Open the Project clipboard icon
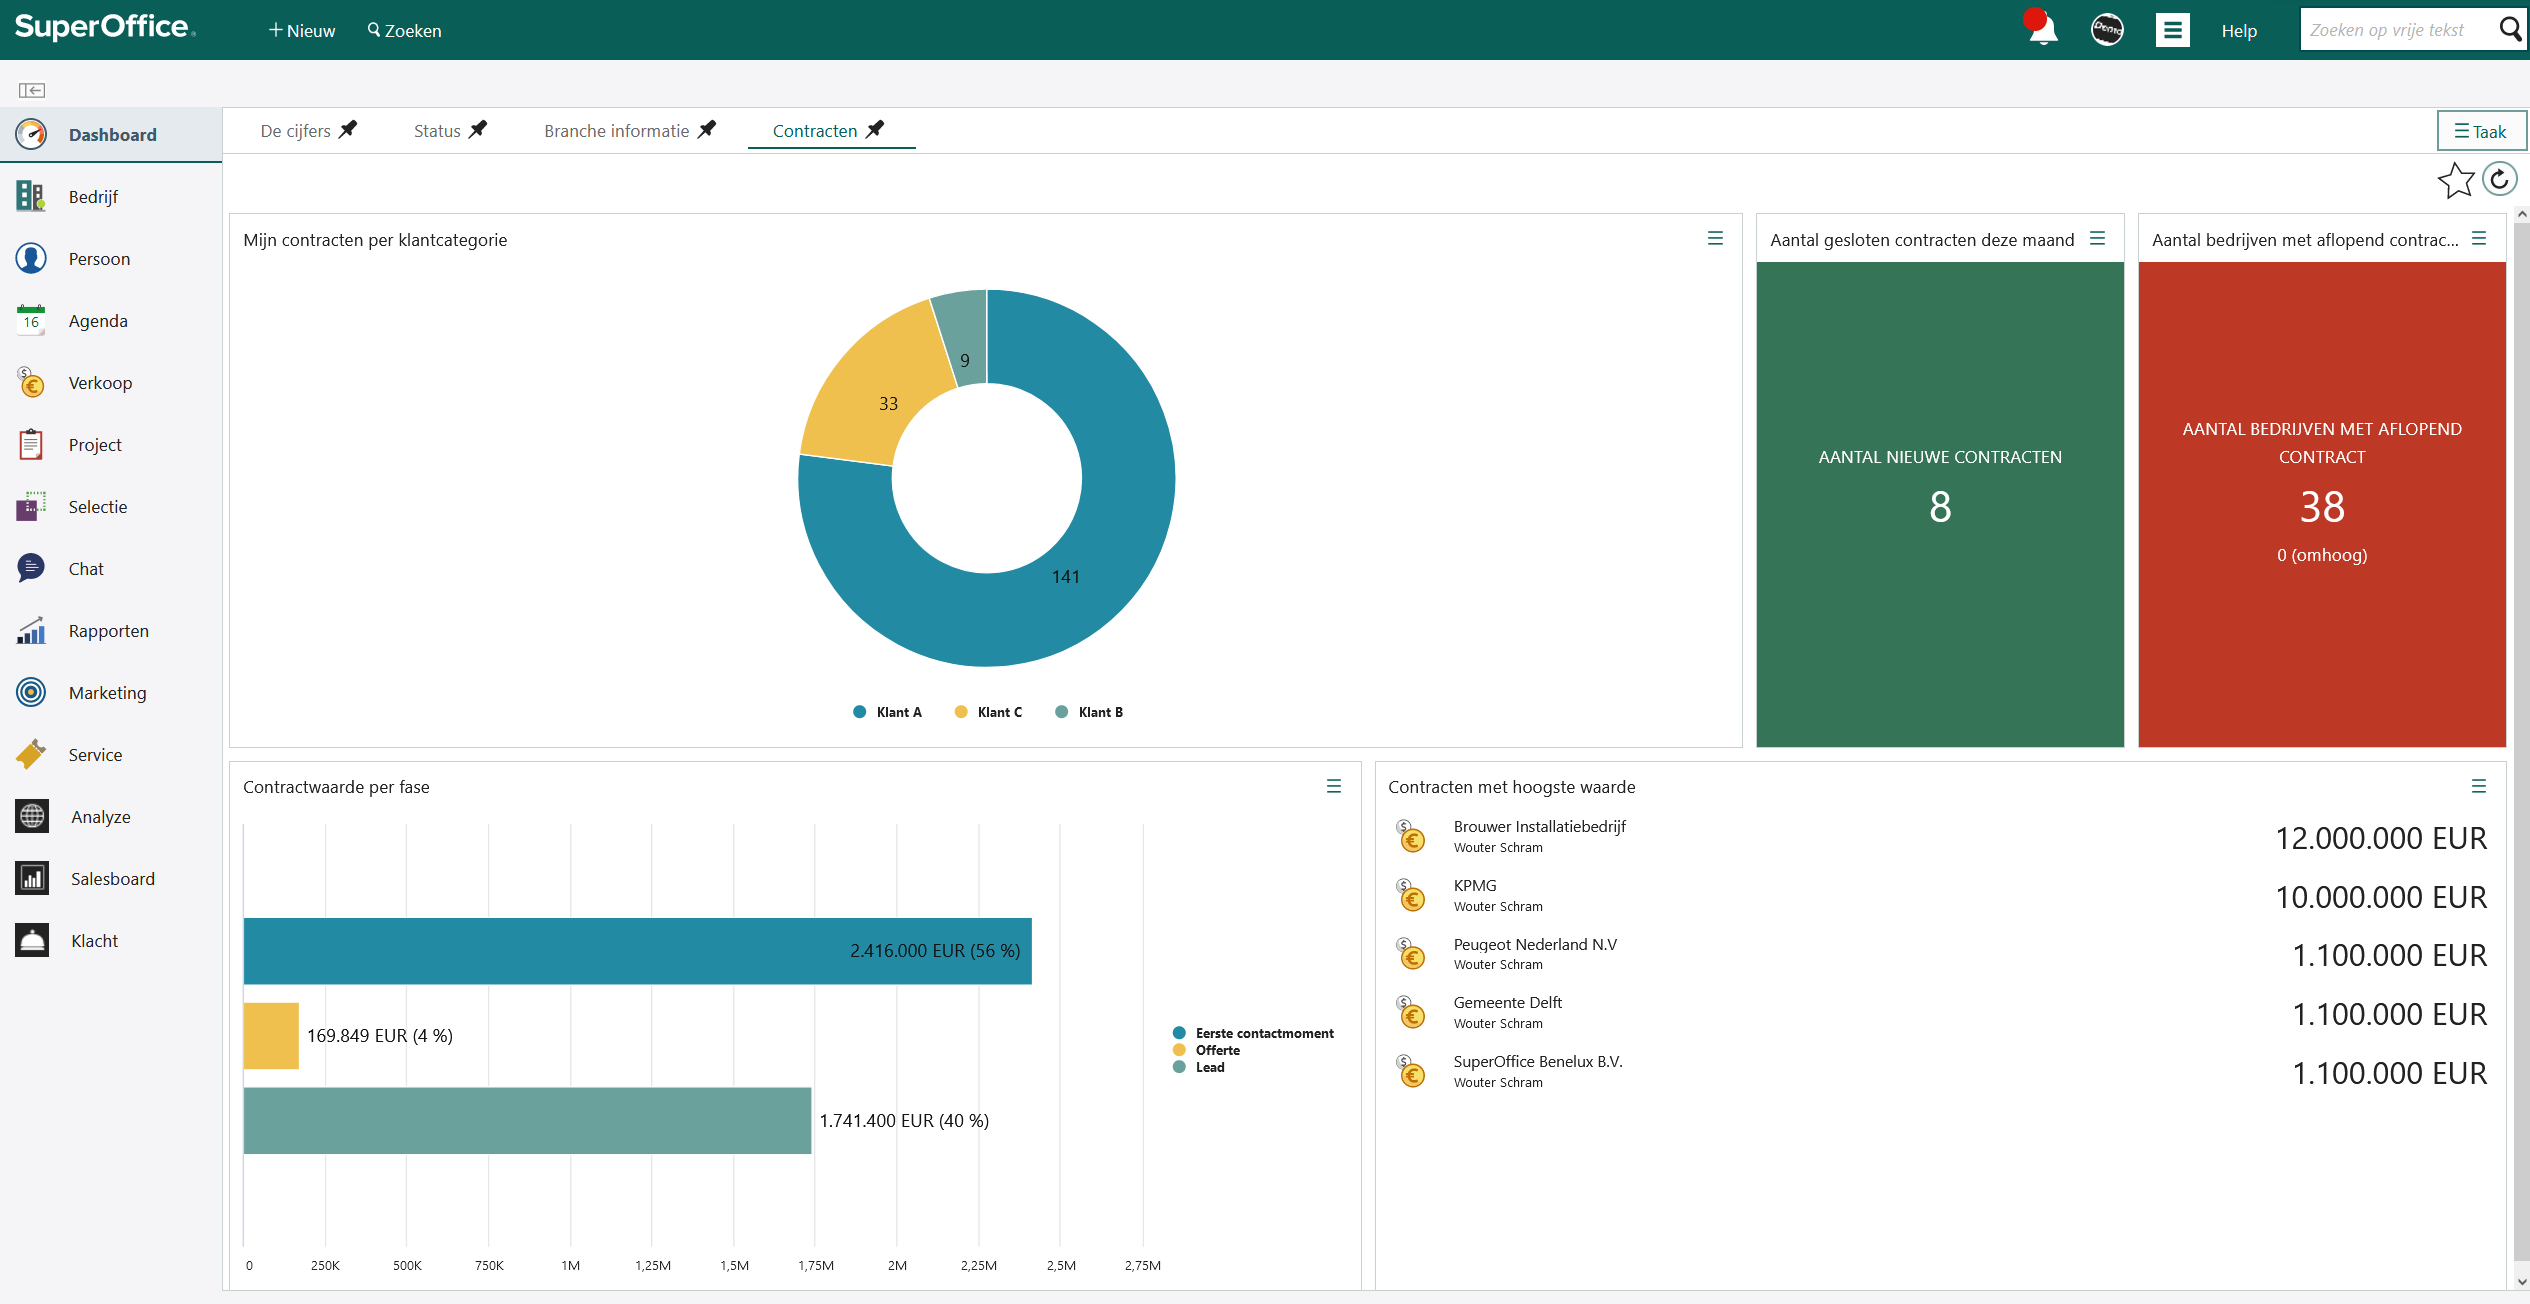2530x1304 pixels. tap(31, 444)
